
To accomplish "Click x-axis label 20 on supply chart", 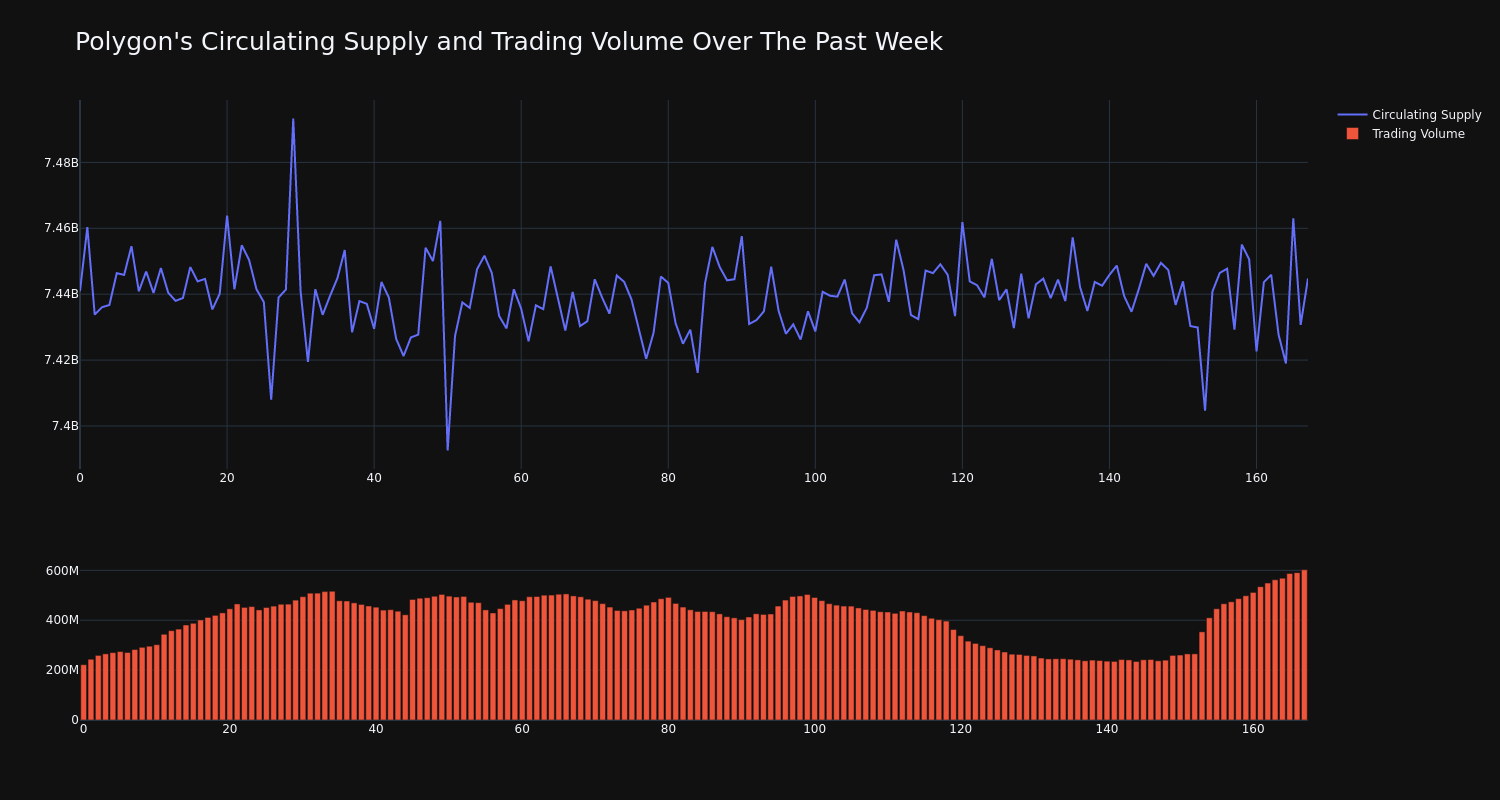I will [227, 478].
